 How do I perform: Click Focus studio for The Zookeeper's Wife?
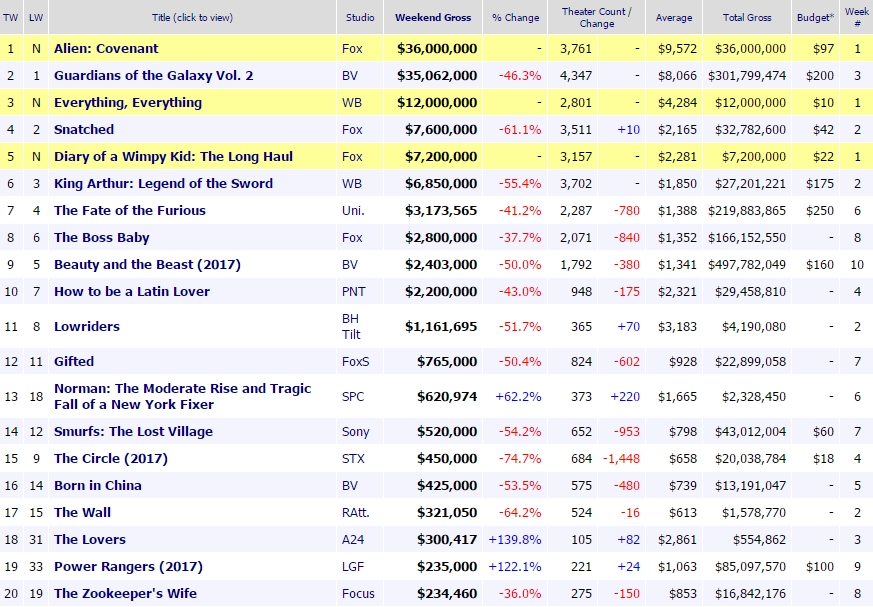(358, 594)
